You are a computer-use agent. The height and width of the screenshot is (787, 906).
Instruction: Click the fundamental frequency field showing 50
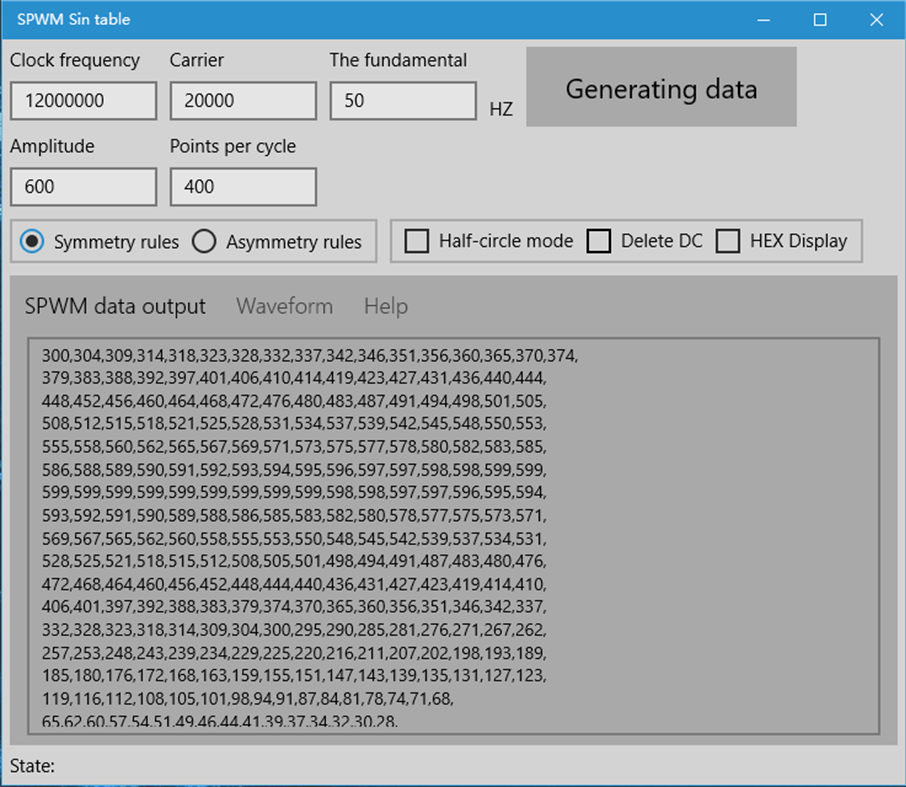(x=403, y=101)
